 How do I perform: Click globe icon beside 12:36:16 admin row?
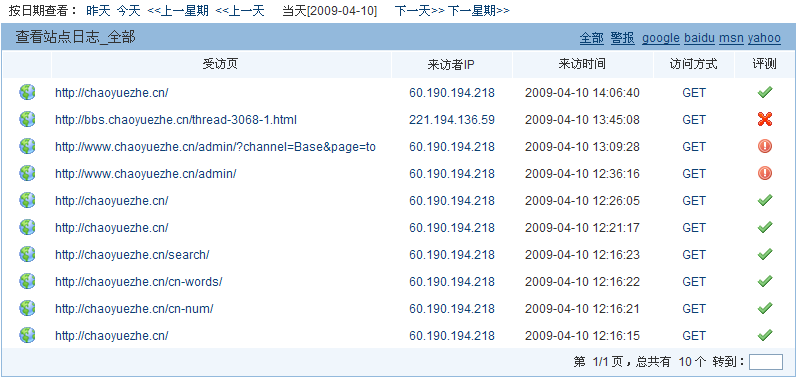pos(27,173)
